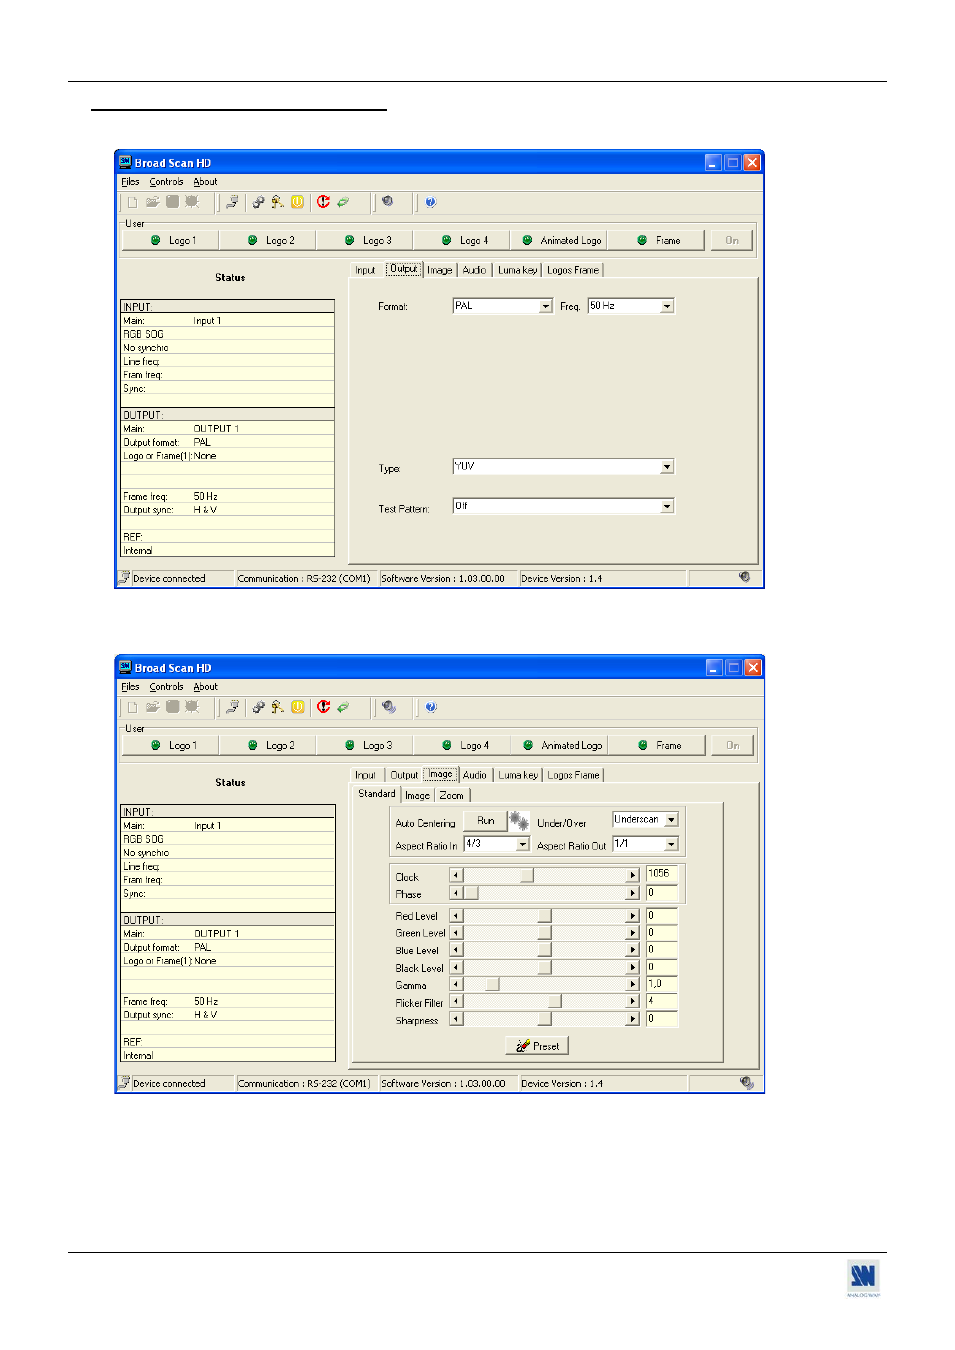Click the Red Level slider thumb
This screenshot has width=955, height=1350.
[x=544, y=916]
